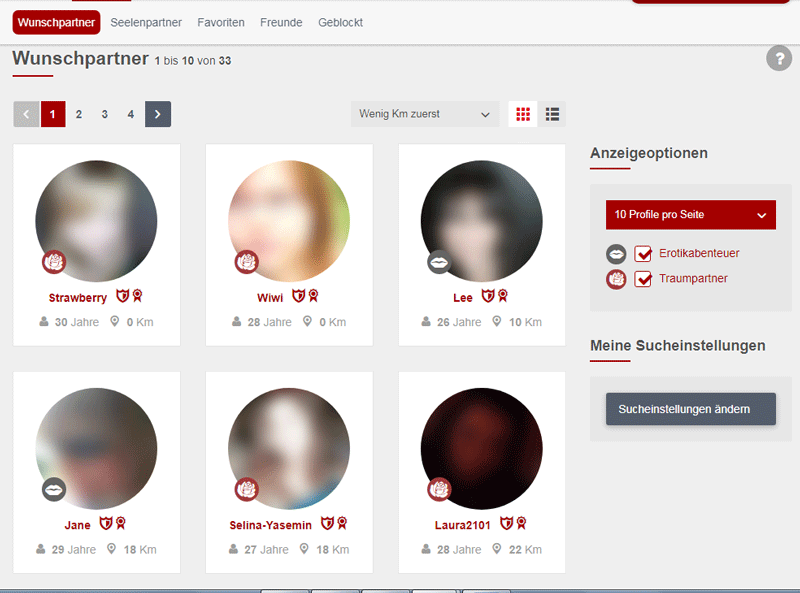Click location pin icon on Lee's card
Screen dimensions: 800x593
pos(496,321)
